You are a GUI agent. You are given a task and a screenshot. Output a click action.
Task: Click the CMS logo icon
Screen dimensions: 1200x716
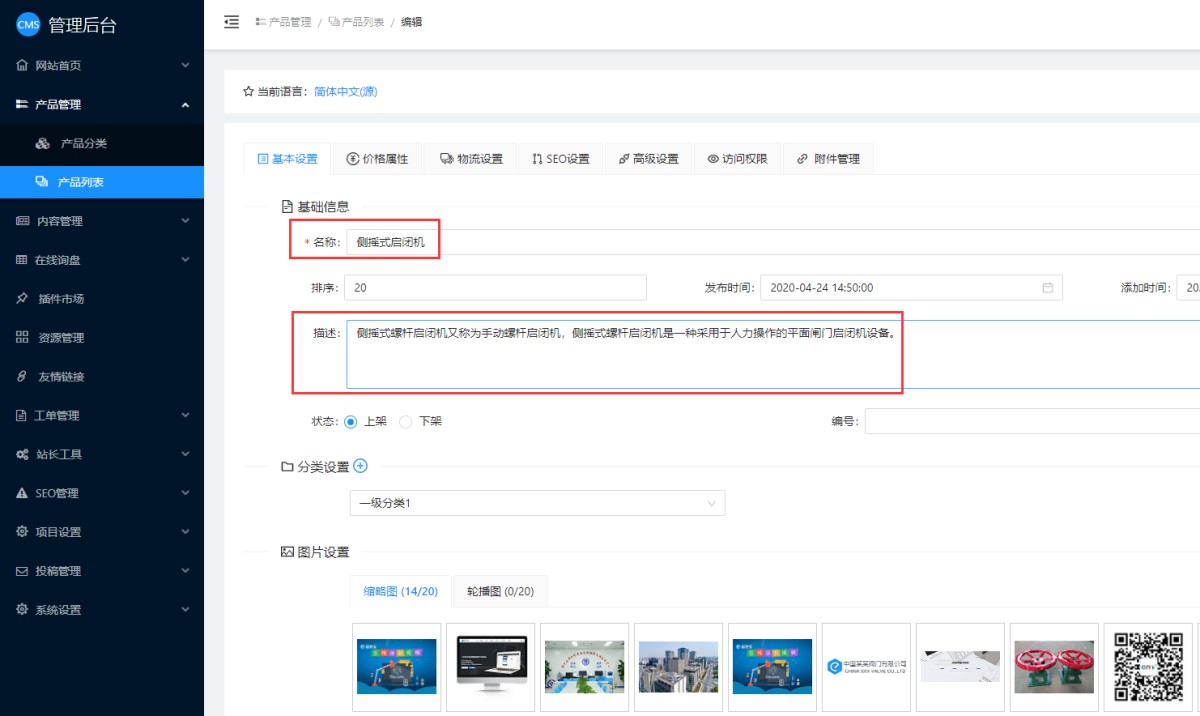[28, 26]
